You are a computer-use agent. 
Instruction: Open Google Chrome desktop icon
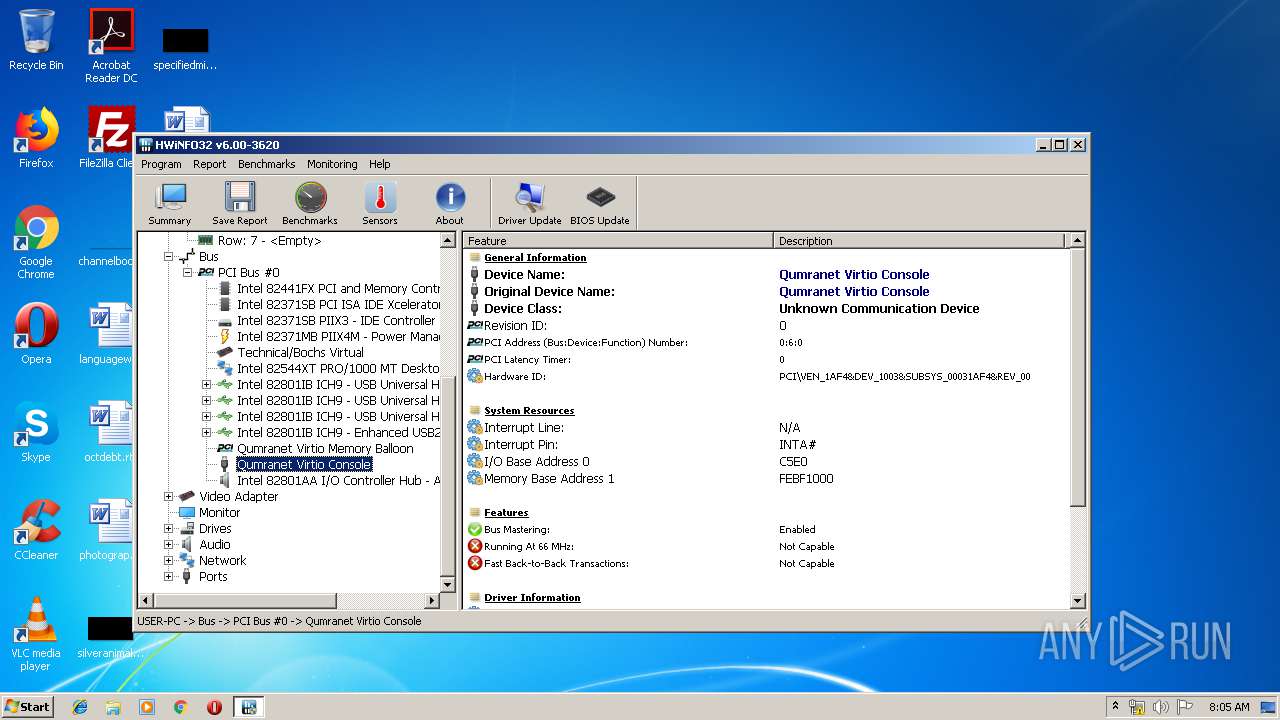[x=36, y=242]
